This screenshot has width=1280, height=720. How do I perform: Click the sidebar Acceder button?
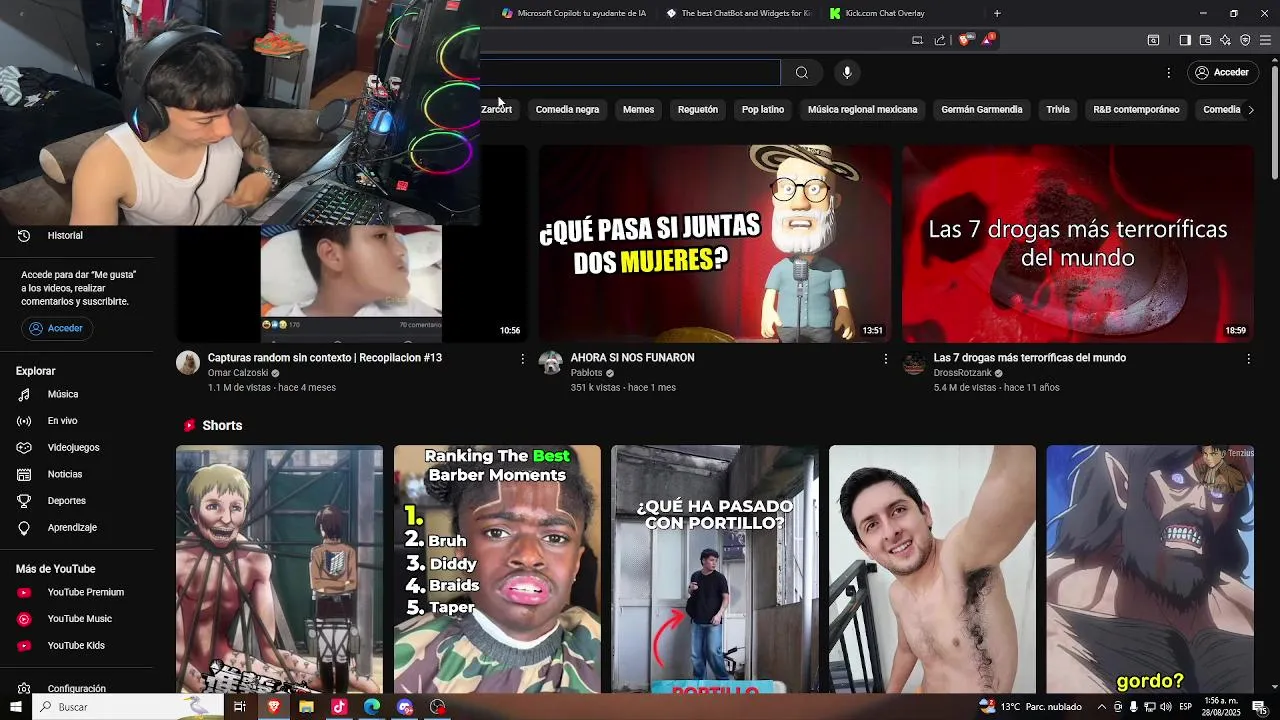(x=57, y=328)
